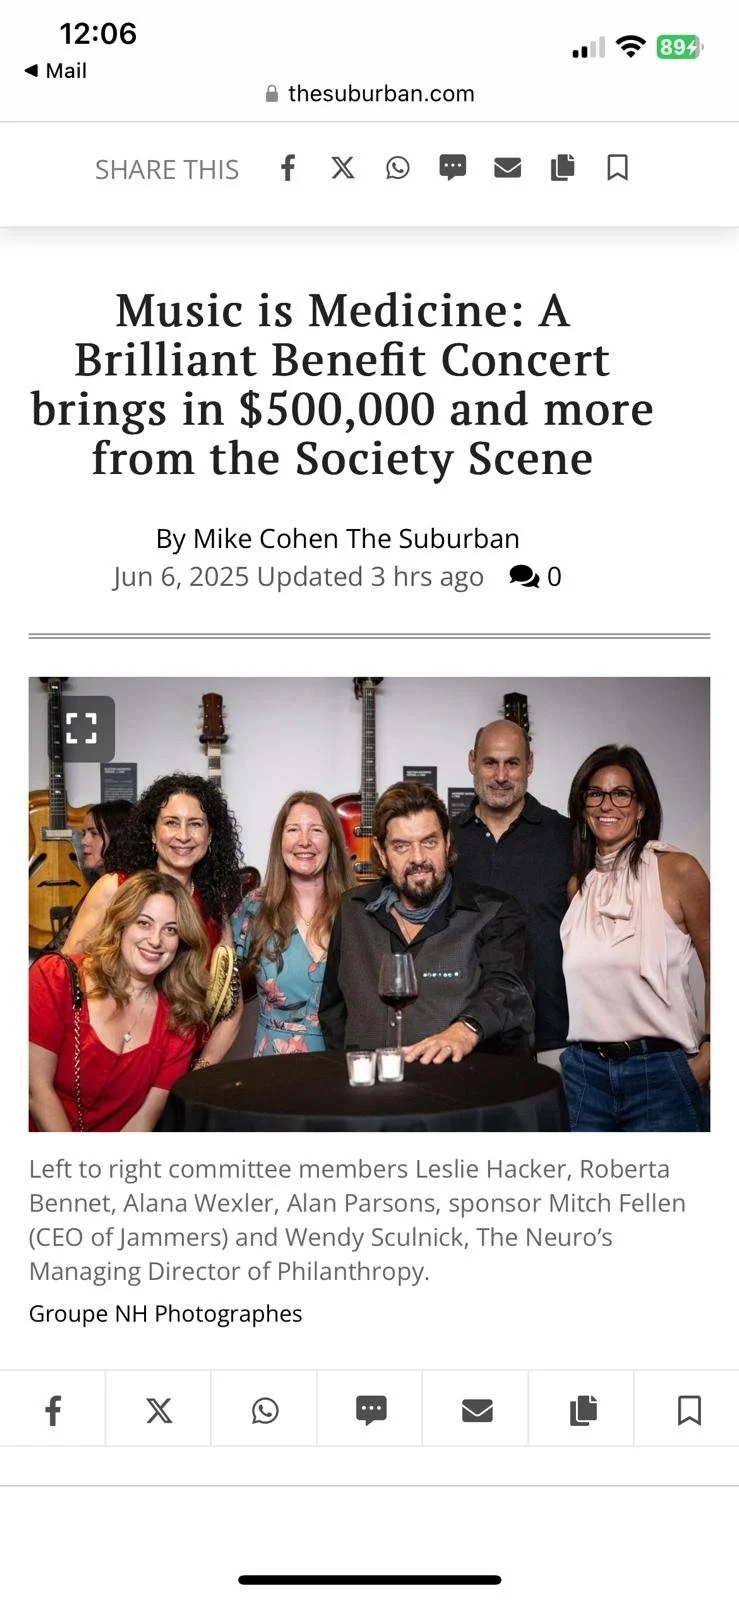
Task: Expand photo to fullscreen
Action: [81, 728]
